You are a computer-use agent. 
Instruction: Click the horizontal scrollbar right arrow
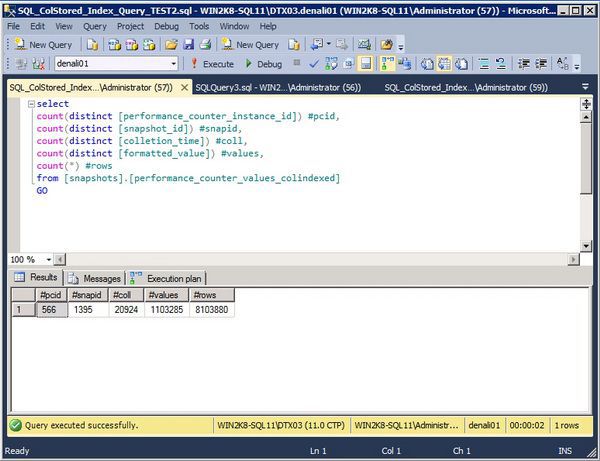[x=573, y=260]
